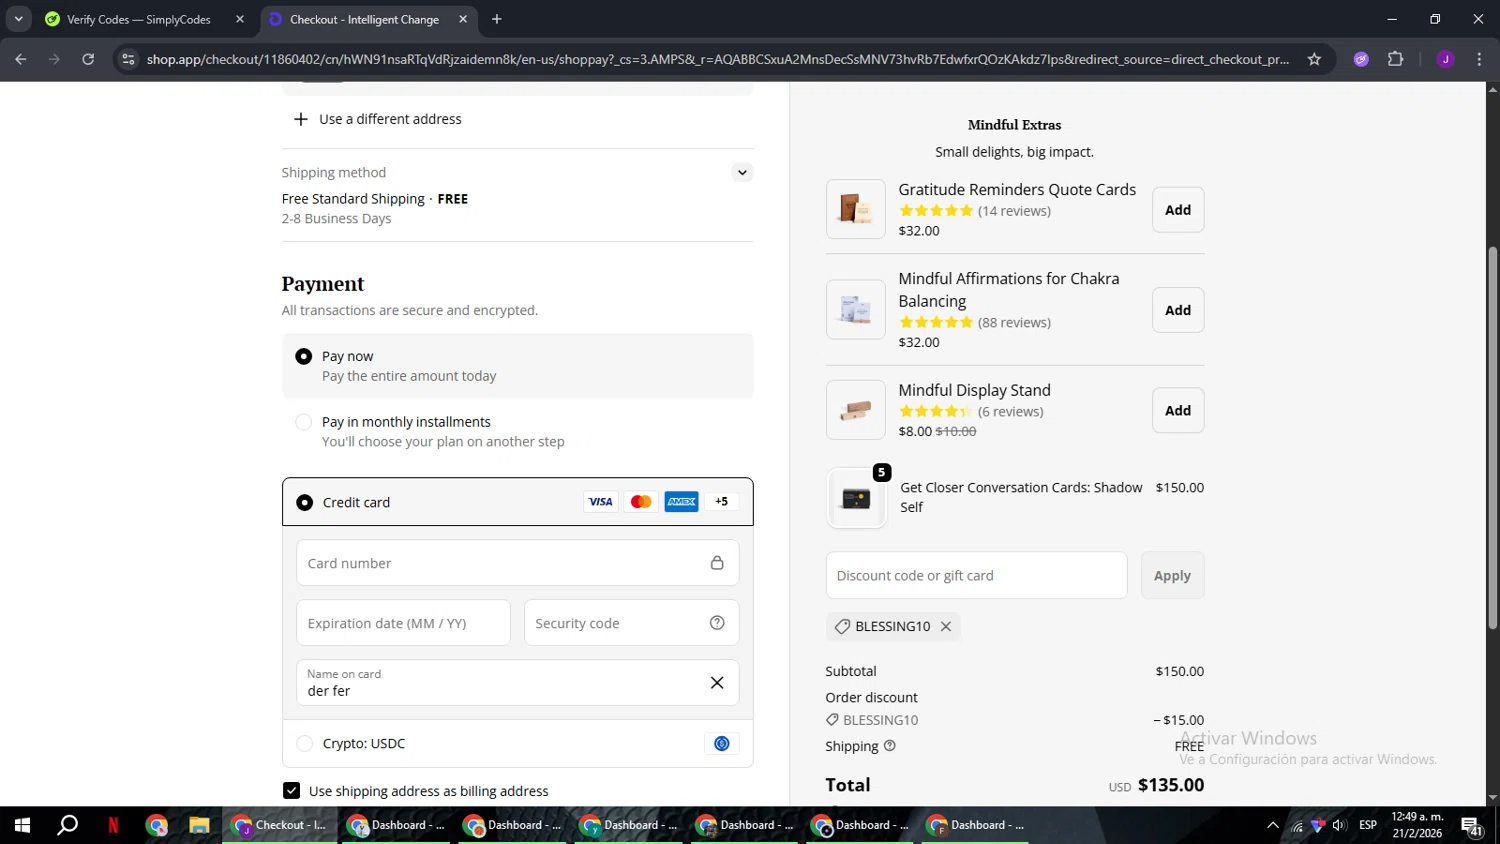Click the Visa card logo
Viewport: 1500px width, 844px height.
pos(600,502)
